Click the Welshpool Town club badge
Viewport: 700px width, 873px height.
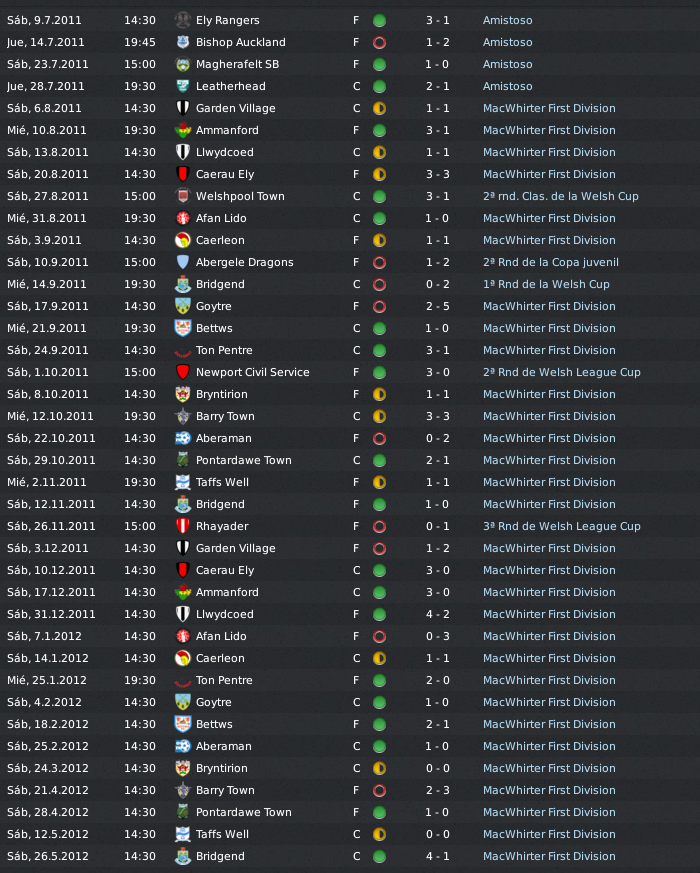point(183,197)
